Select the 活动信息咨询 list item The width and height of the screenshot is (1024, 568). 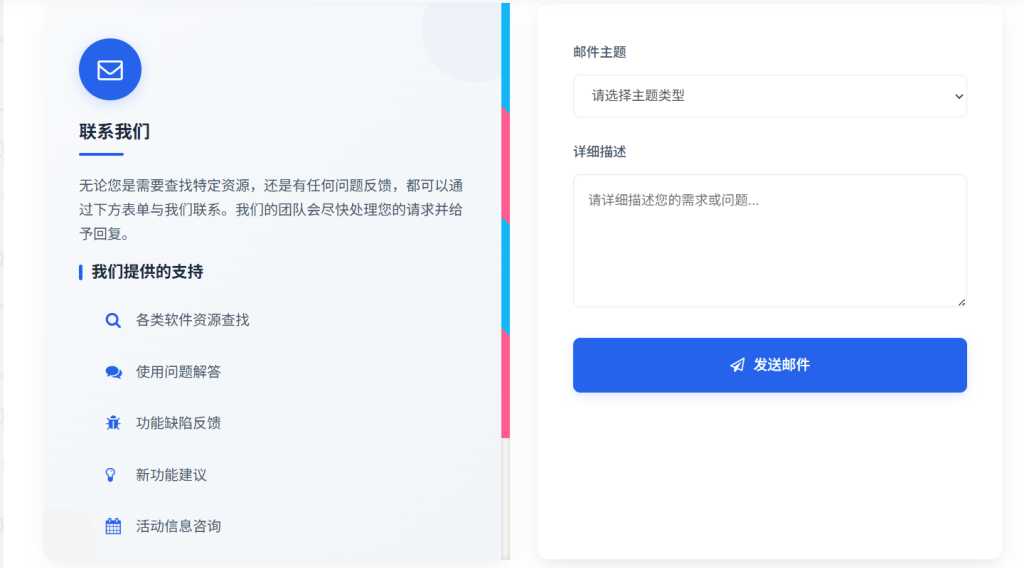pos(178,526)
